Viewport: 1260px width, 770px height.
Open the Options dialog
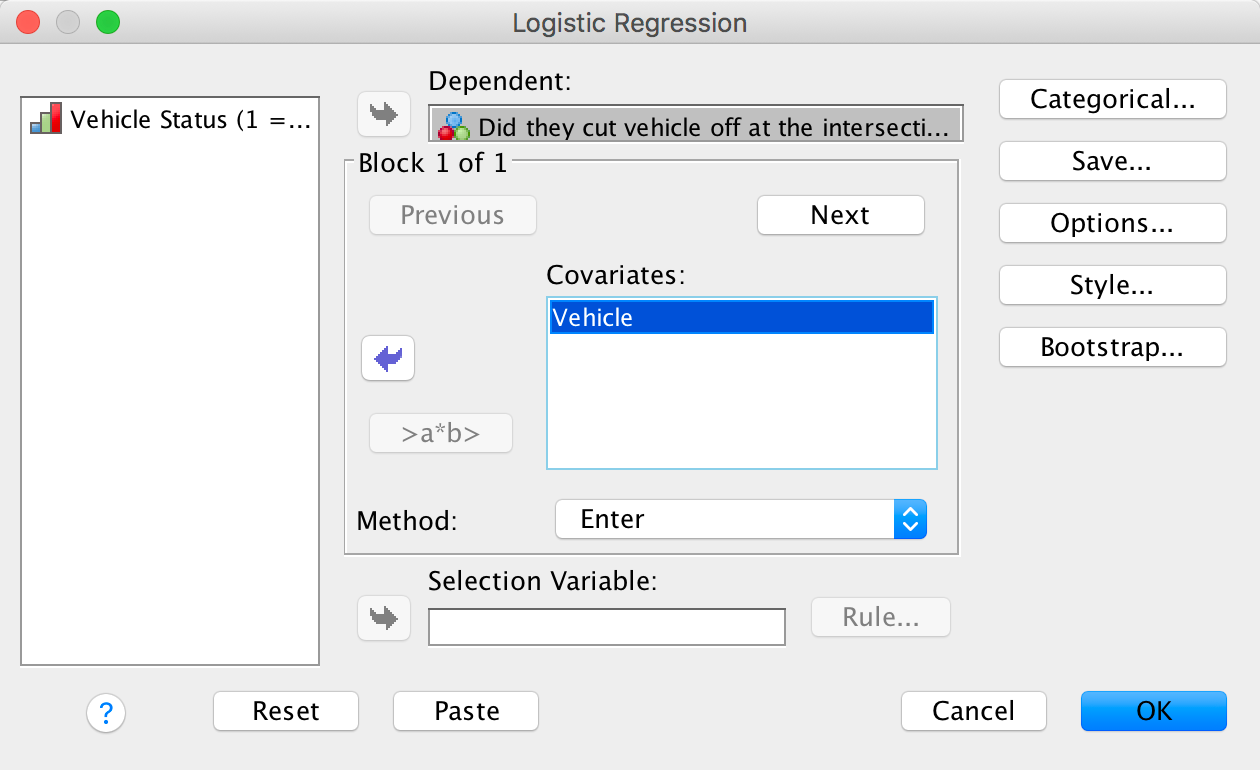point(1112,224)
